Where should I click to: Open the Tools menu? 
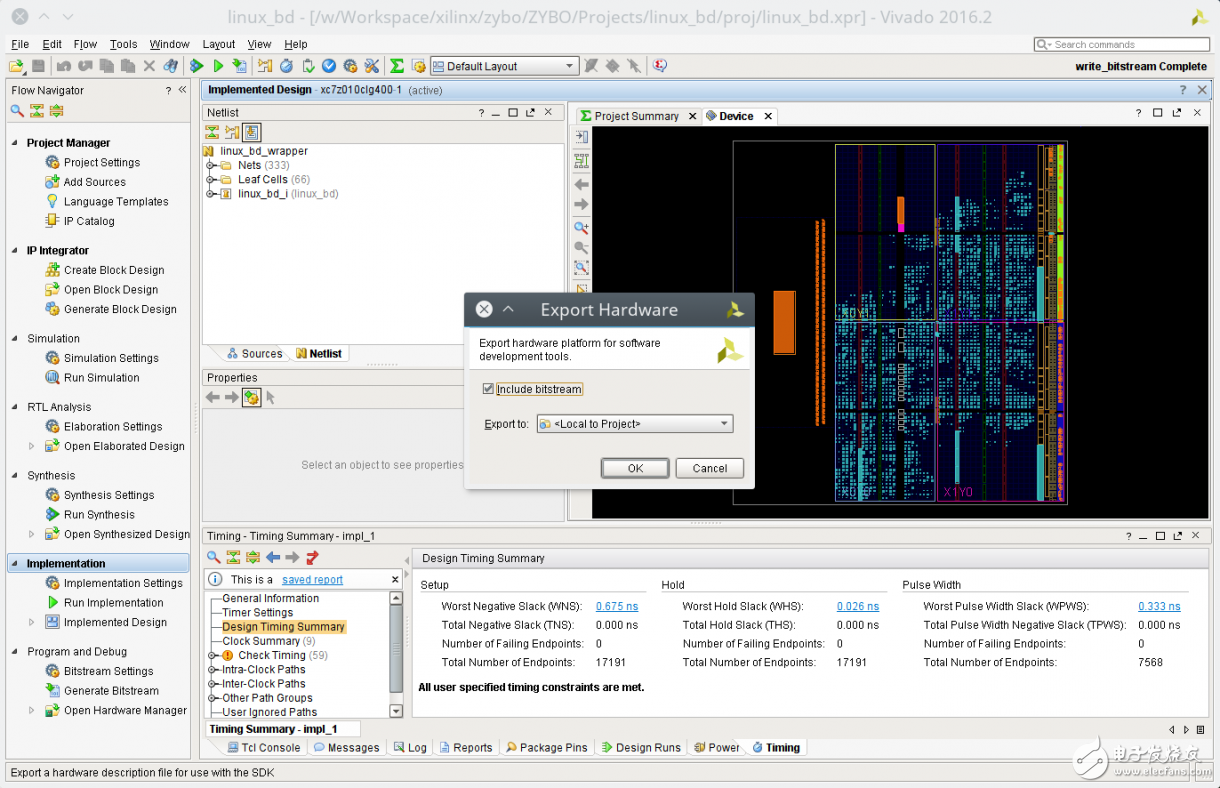point(123,44)
